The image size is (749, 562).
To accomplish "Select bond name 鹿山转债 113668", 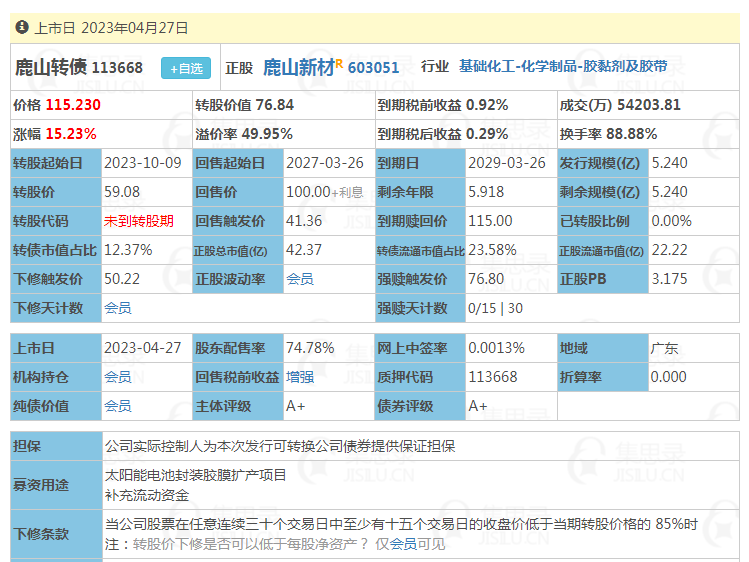I will click(x=79, y=67).
